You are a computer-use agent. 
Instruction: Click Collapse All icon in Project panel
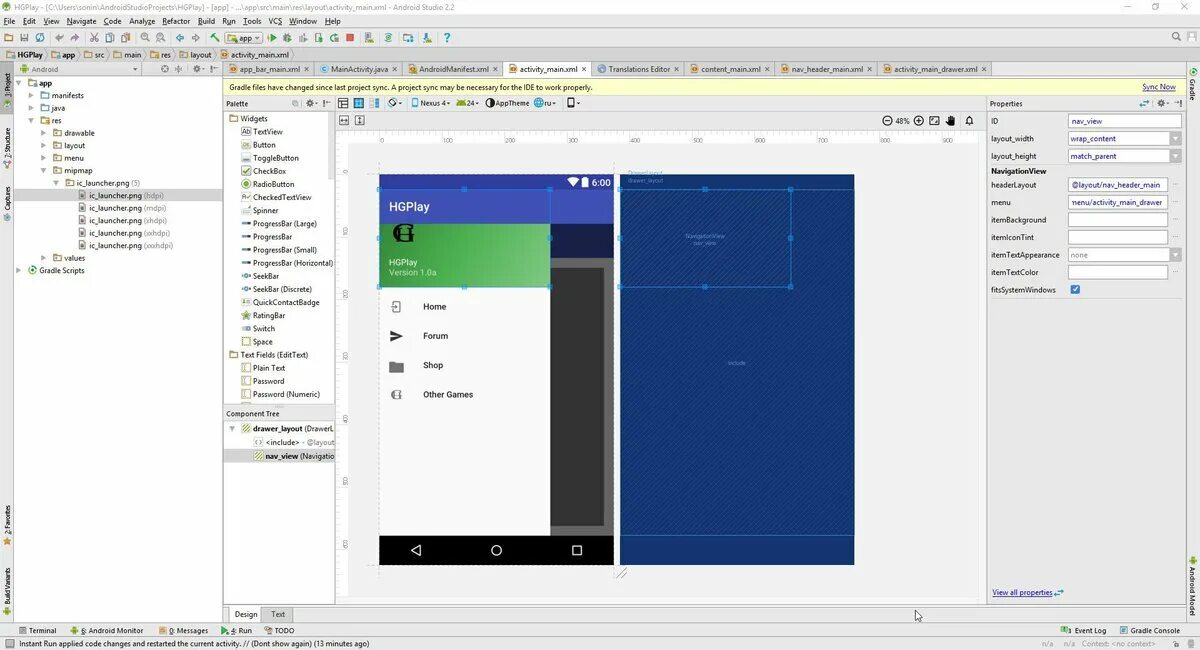(178, 69)
